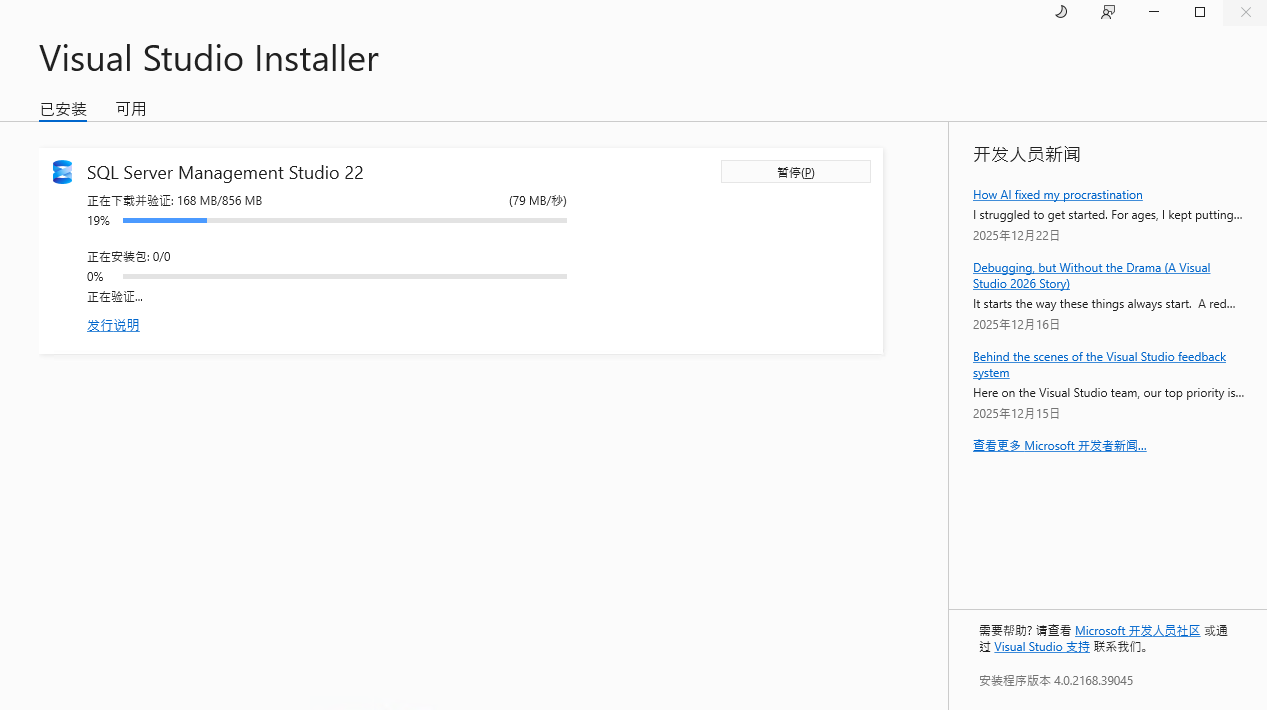
Task: Open Behind the scenes of feedback system article
Action: (x=1099, y=365)
